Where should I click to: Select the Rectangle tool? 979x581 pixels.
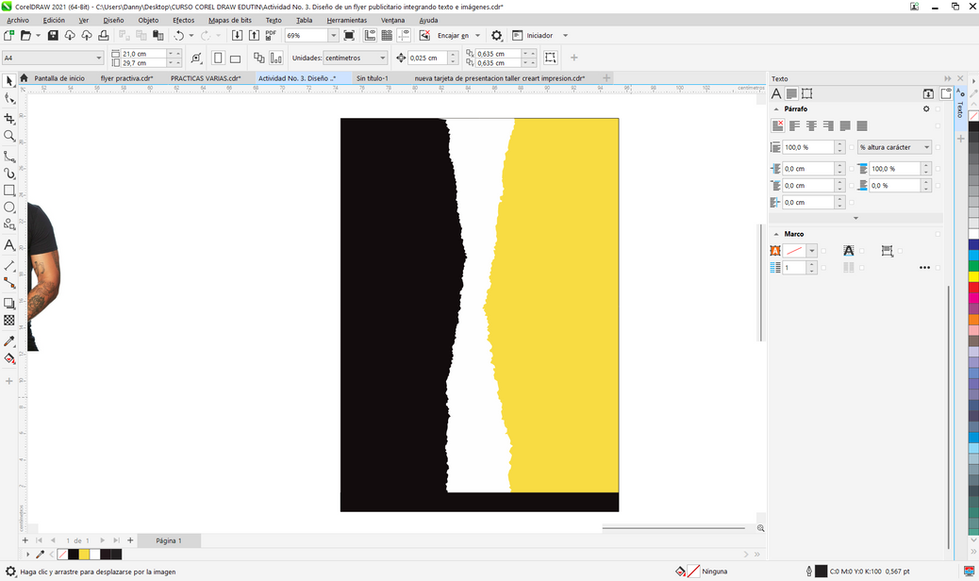[x=9, y=190]
